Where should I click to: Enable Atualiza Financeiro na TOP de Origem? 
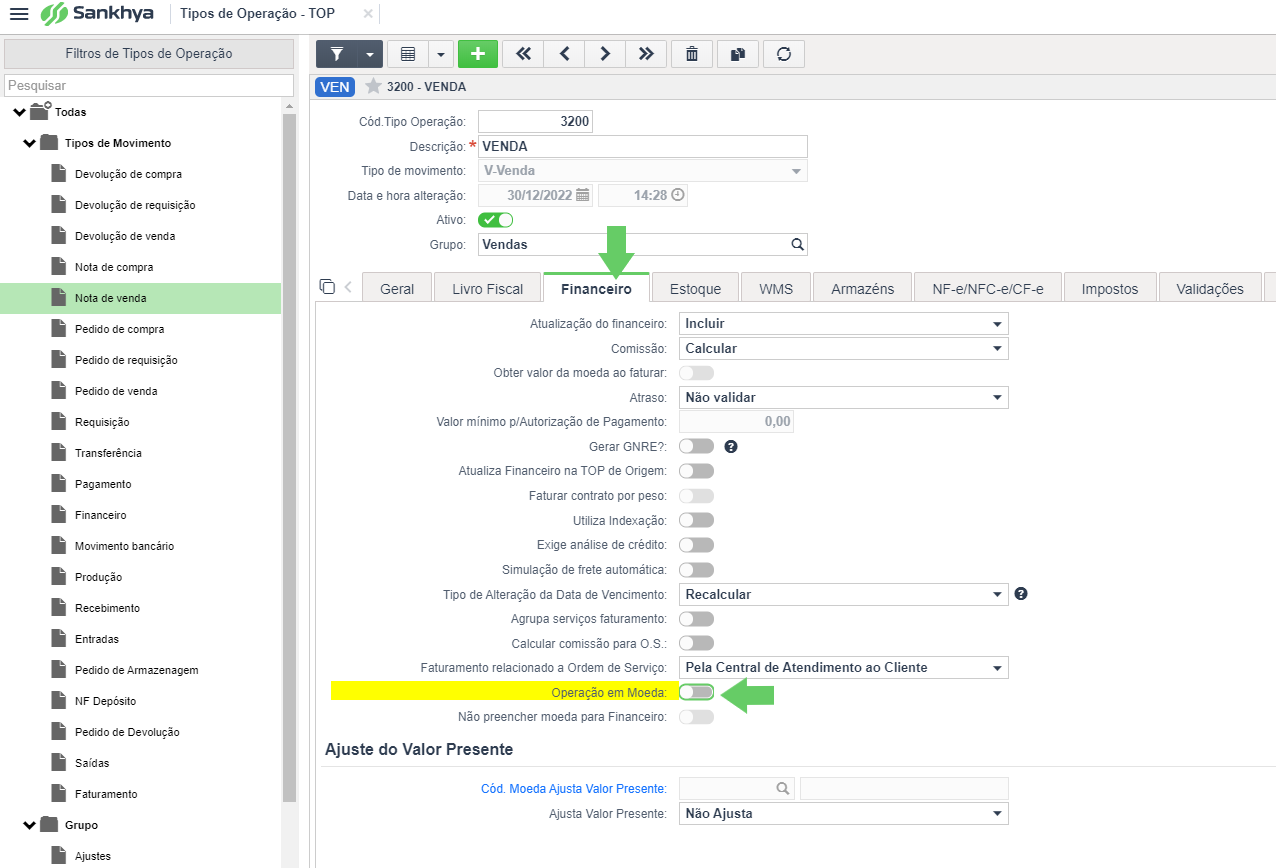pyautogui.click(x=697, y=471)
